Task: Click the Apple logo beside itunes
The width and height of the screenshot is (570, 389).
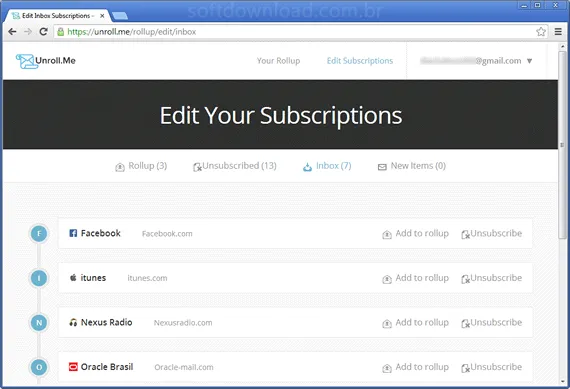Action: pyautogui.click(x=73, y=278)
